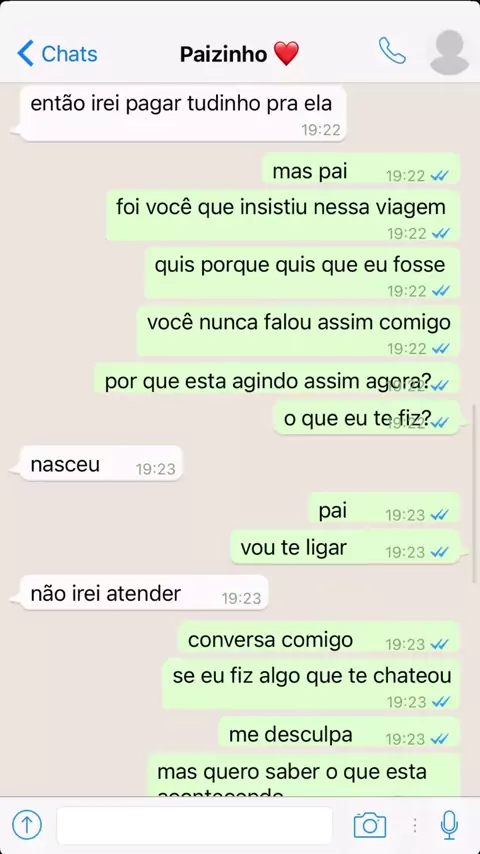Tap the "você nunca falou assim comigo" message
The image size is (480, 854).
tap(298, 331)
